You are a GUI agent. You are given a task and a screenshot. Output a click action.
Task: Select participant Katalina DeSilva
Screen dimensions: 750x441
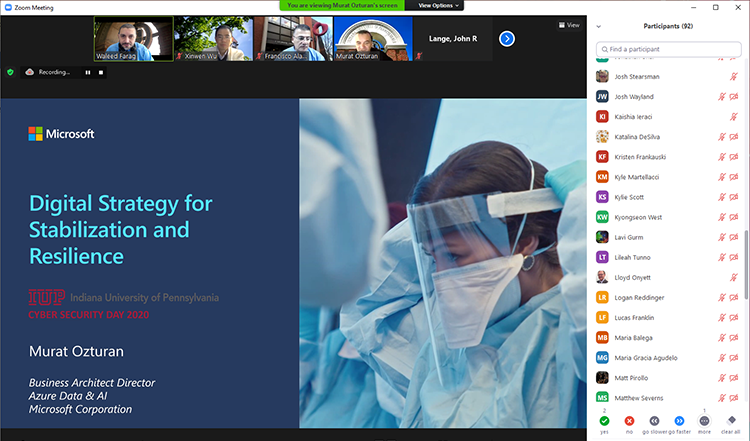coord(668,137)
